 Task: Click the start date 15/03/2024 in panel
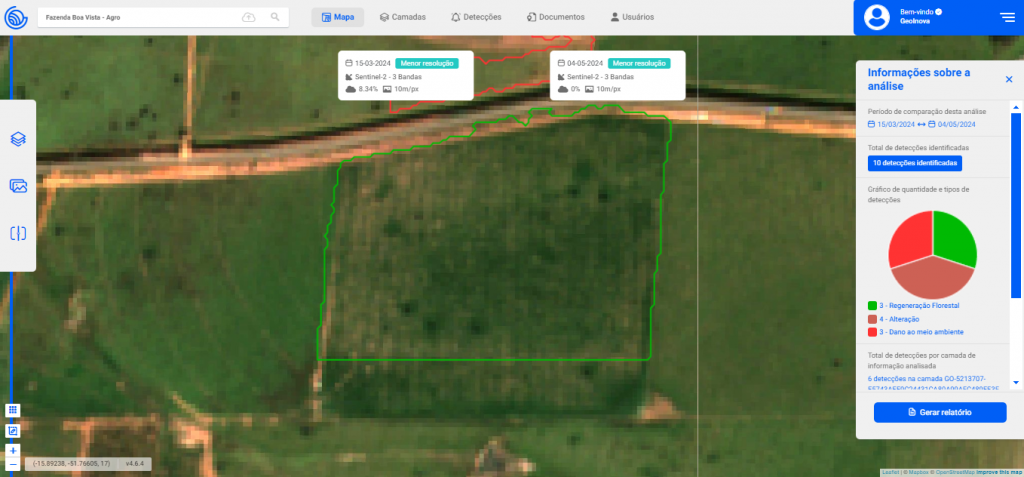896,124
